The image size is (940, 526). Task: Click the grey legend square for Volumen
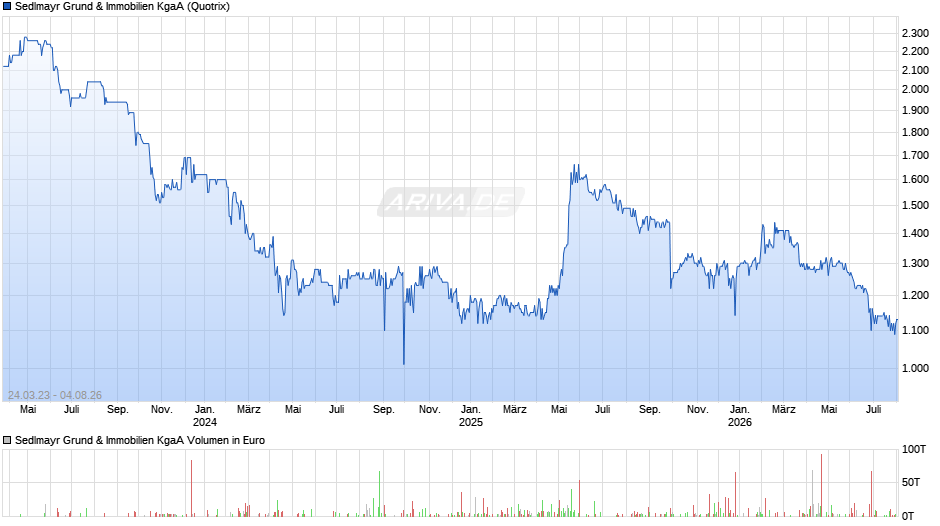(x=7, y=440)
